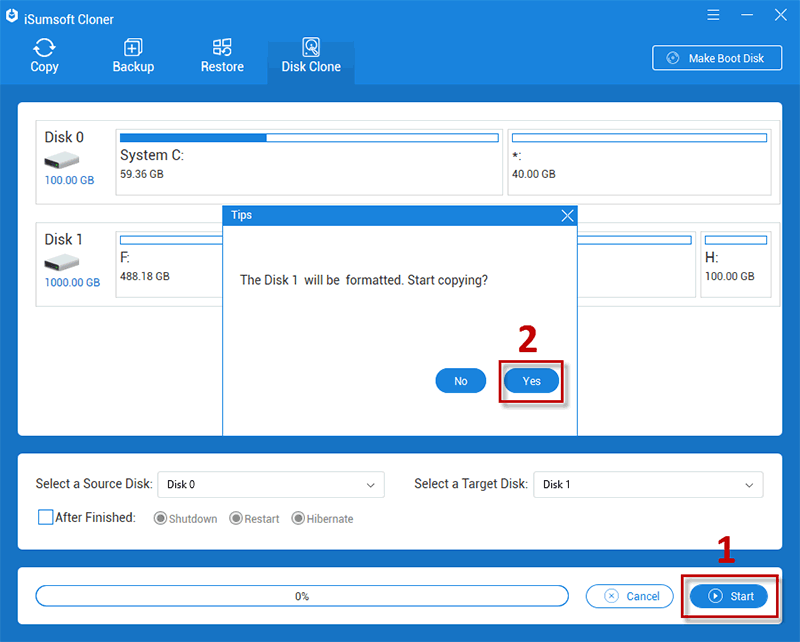Close the Tips dialog

[x=567, y=215]
